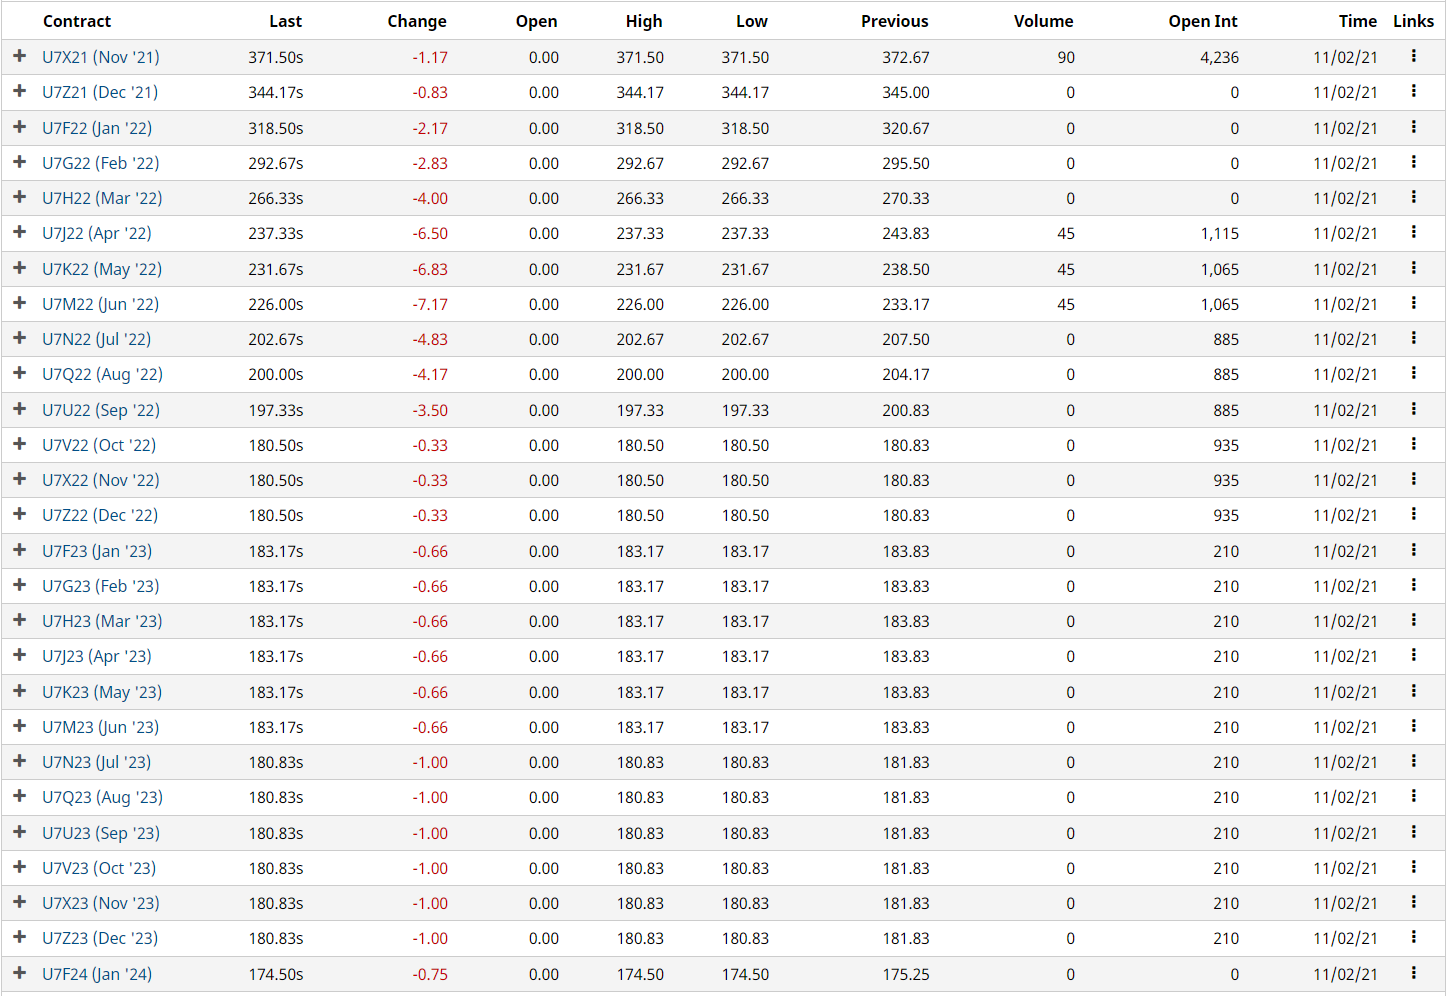Image resolution: width=1449 pixels, height=996 pixels.
Task: Sort table by Volume column header
Action: pos(1043,21)
